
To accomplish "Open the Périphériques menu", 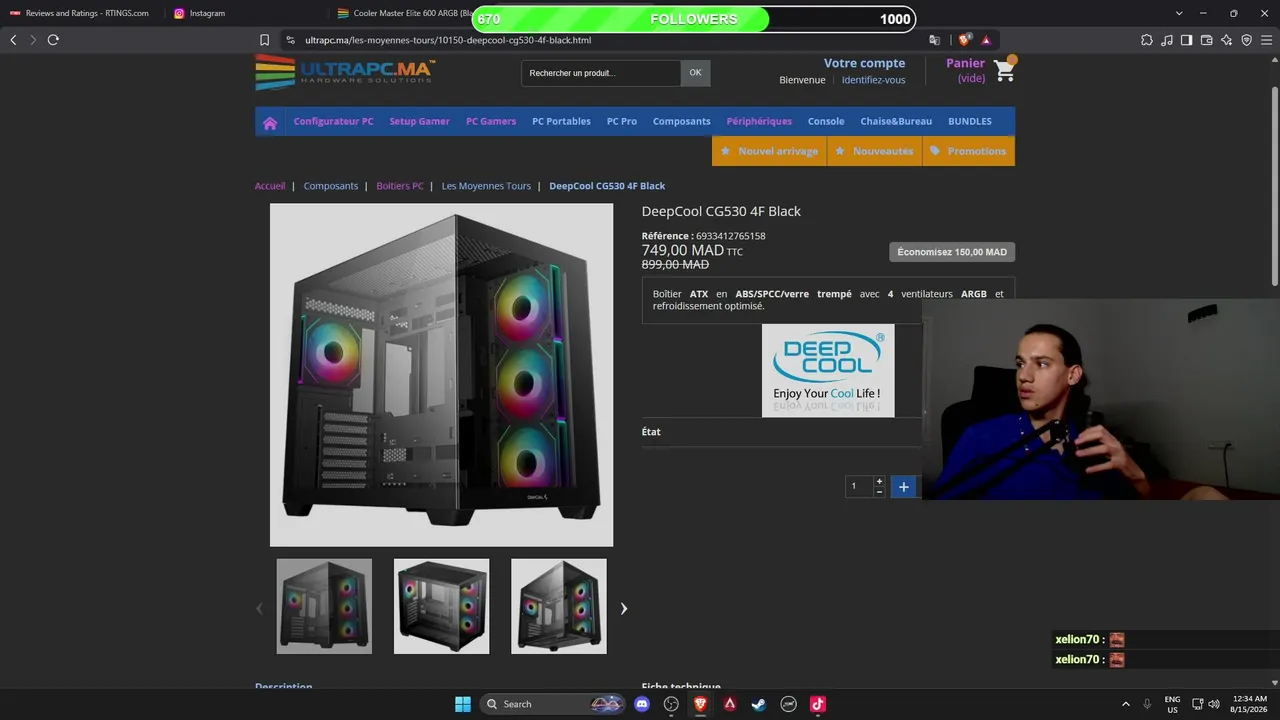I will [759, 121].
